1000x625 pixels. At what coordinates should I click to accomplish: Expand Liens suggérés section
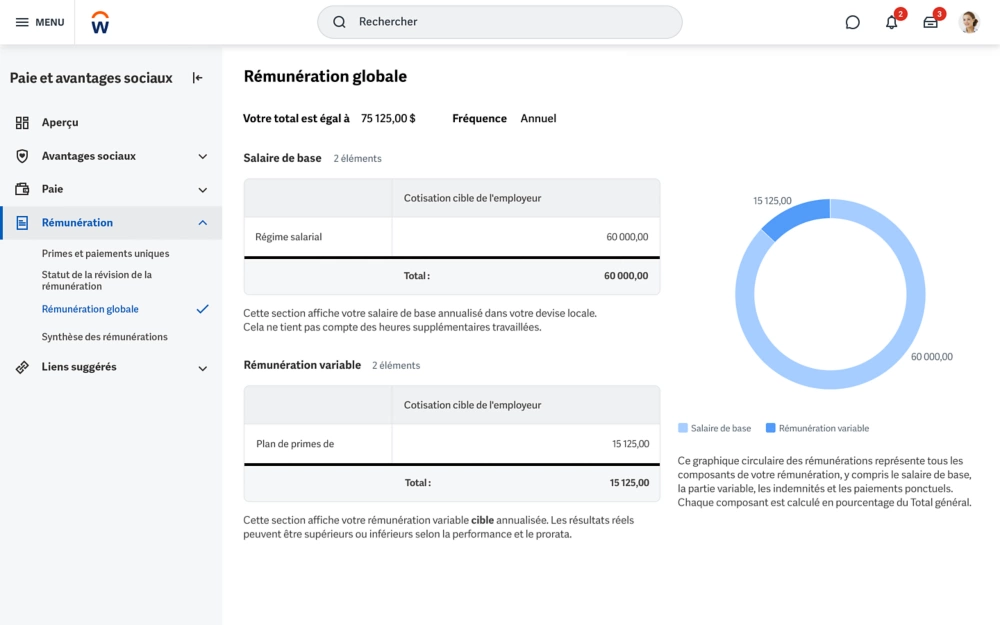[x=202, y=368]
